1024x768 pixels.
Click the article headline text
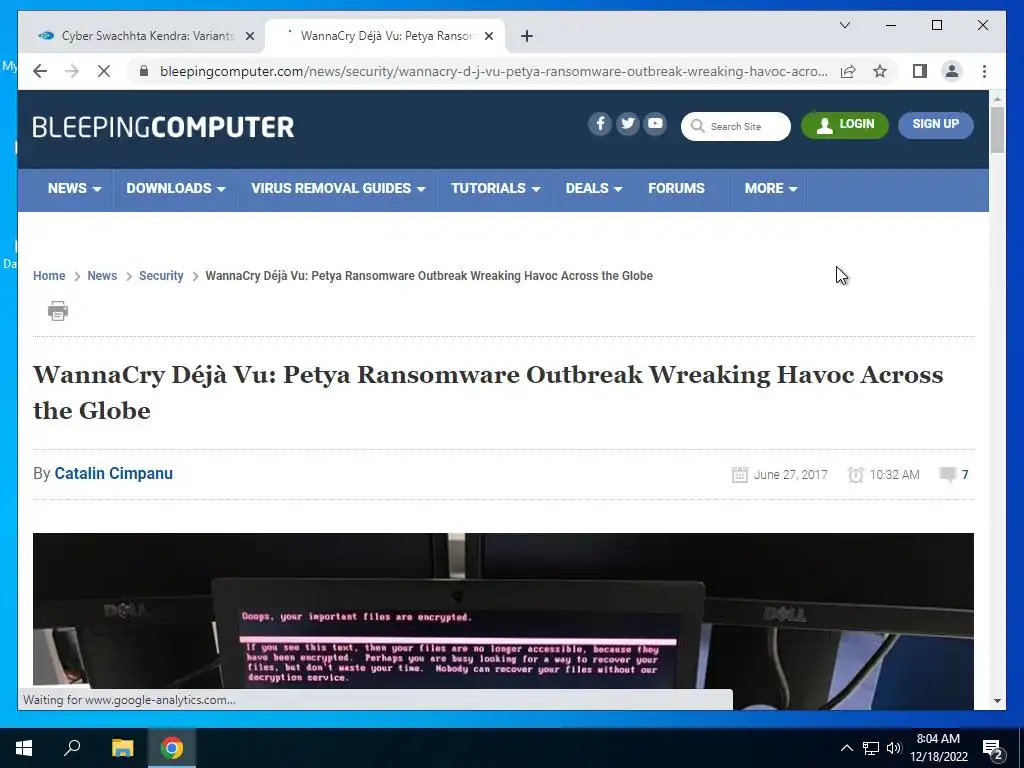click(488, 392)
